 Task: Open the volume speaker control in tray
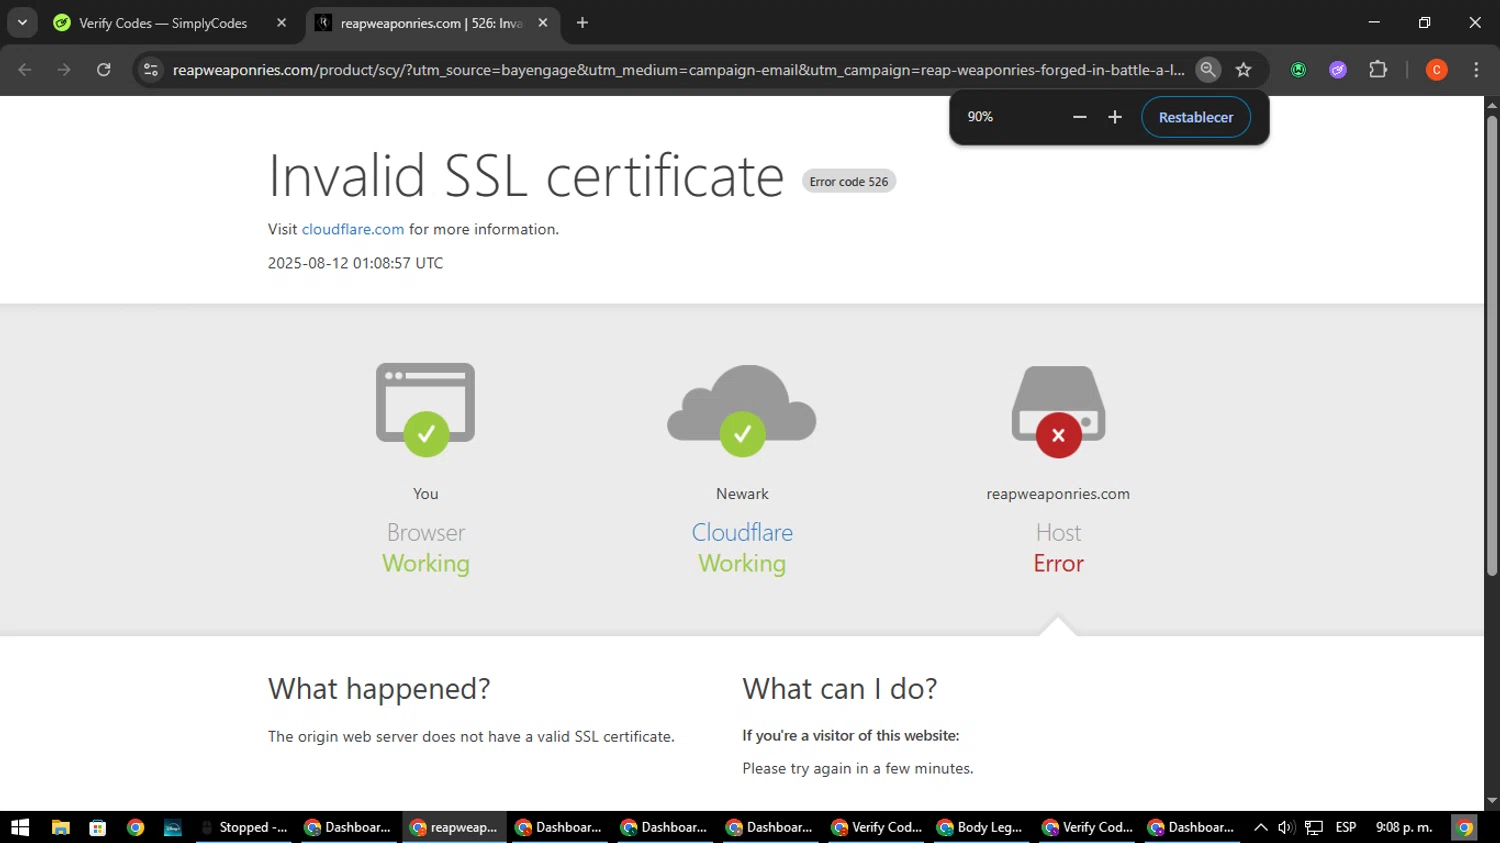1286,827
